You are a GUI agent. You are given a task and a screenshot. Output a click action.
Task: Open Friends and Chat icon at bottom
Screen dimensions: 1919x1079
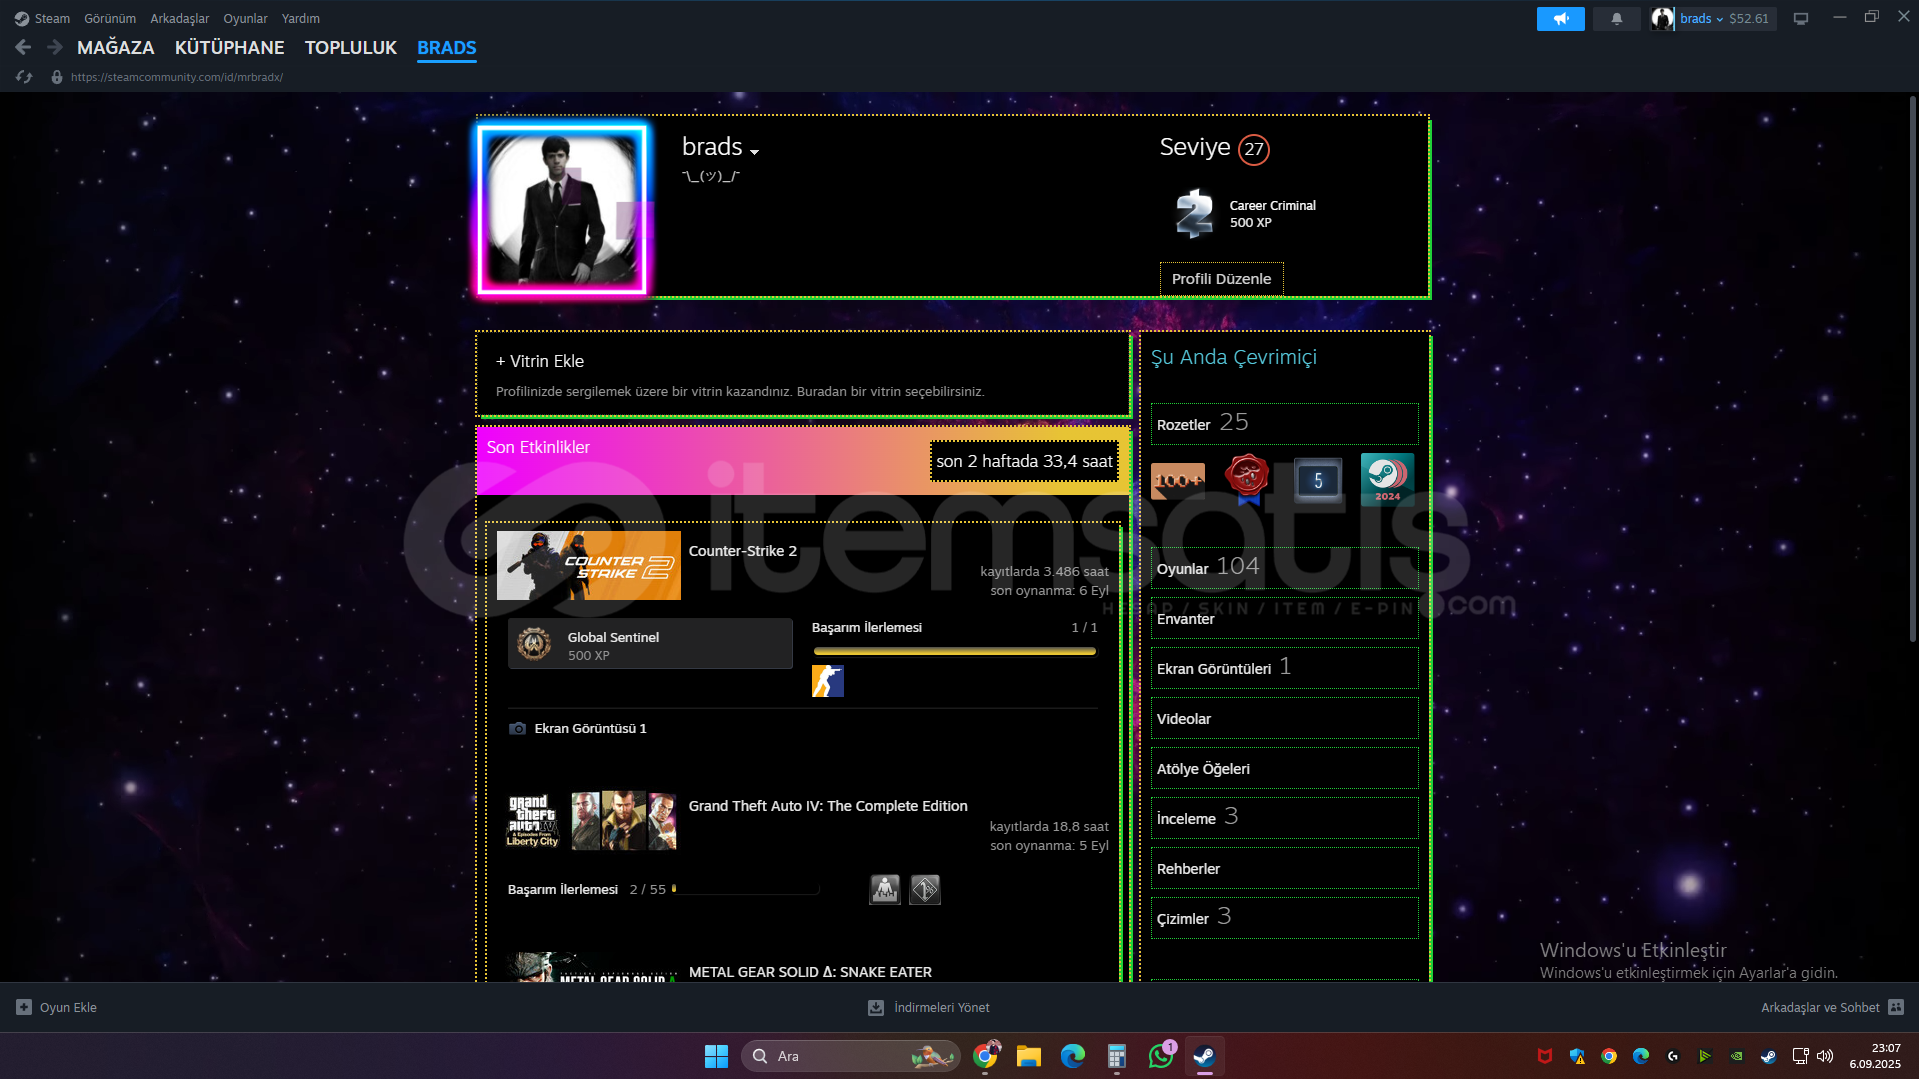1896,1007
